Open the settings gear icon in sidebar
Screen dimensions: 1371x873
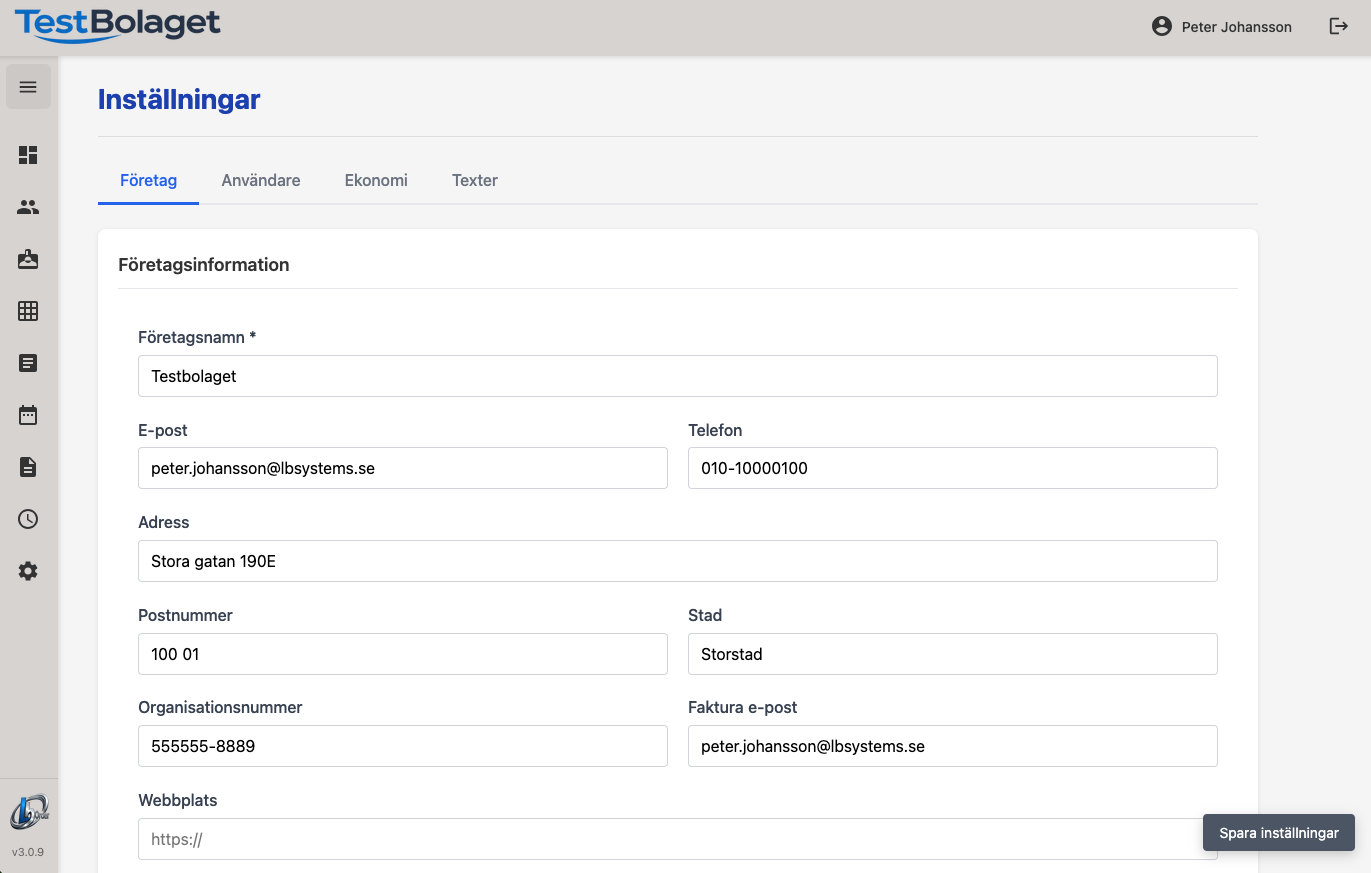tap(28, 571)
